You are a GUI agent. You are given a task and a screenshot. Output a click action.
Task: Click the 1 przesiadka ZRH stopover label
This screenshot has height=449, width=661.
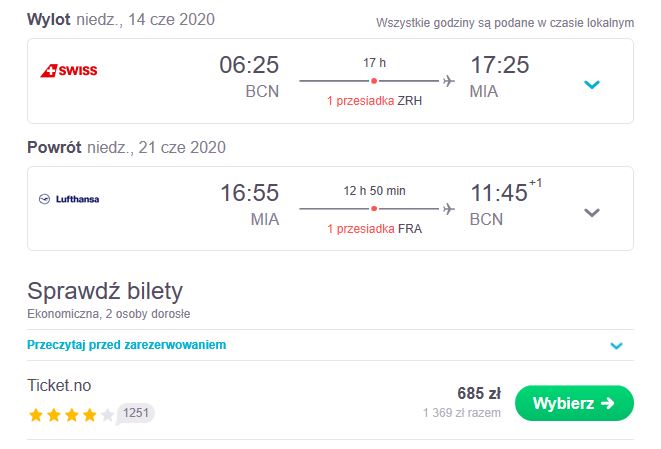[374, 101]
